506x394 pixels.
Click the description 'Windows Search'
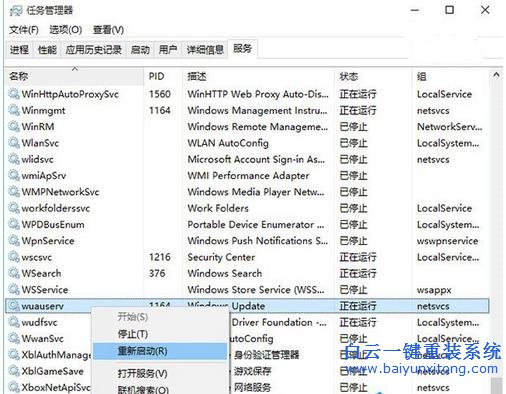point(225,273)
